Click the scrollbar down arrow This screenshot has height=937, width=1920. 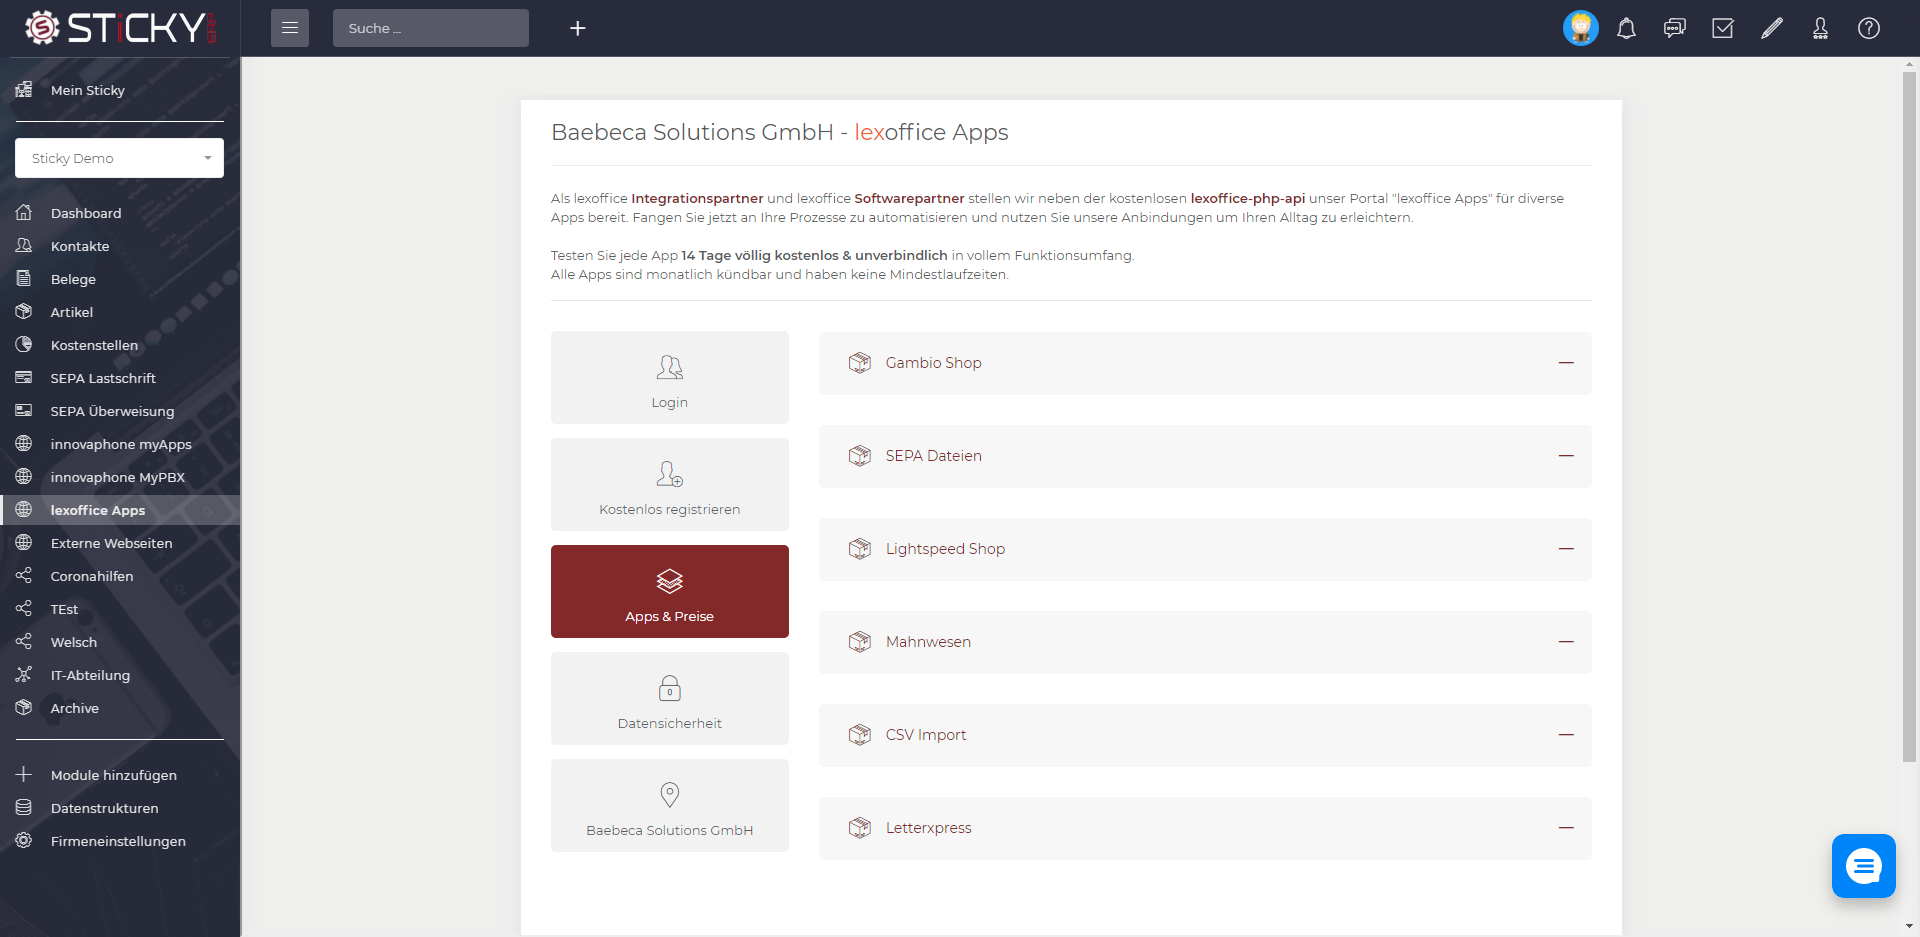point(1910,927)
